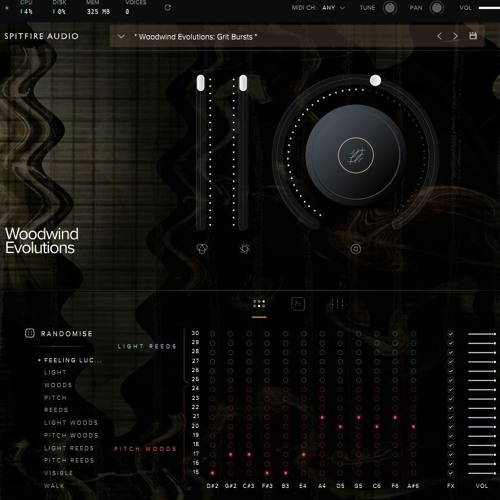
Task: Open the MIDI CH ANY dropdown
Action: click(x=333, y=7)
